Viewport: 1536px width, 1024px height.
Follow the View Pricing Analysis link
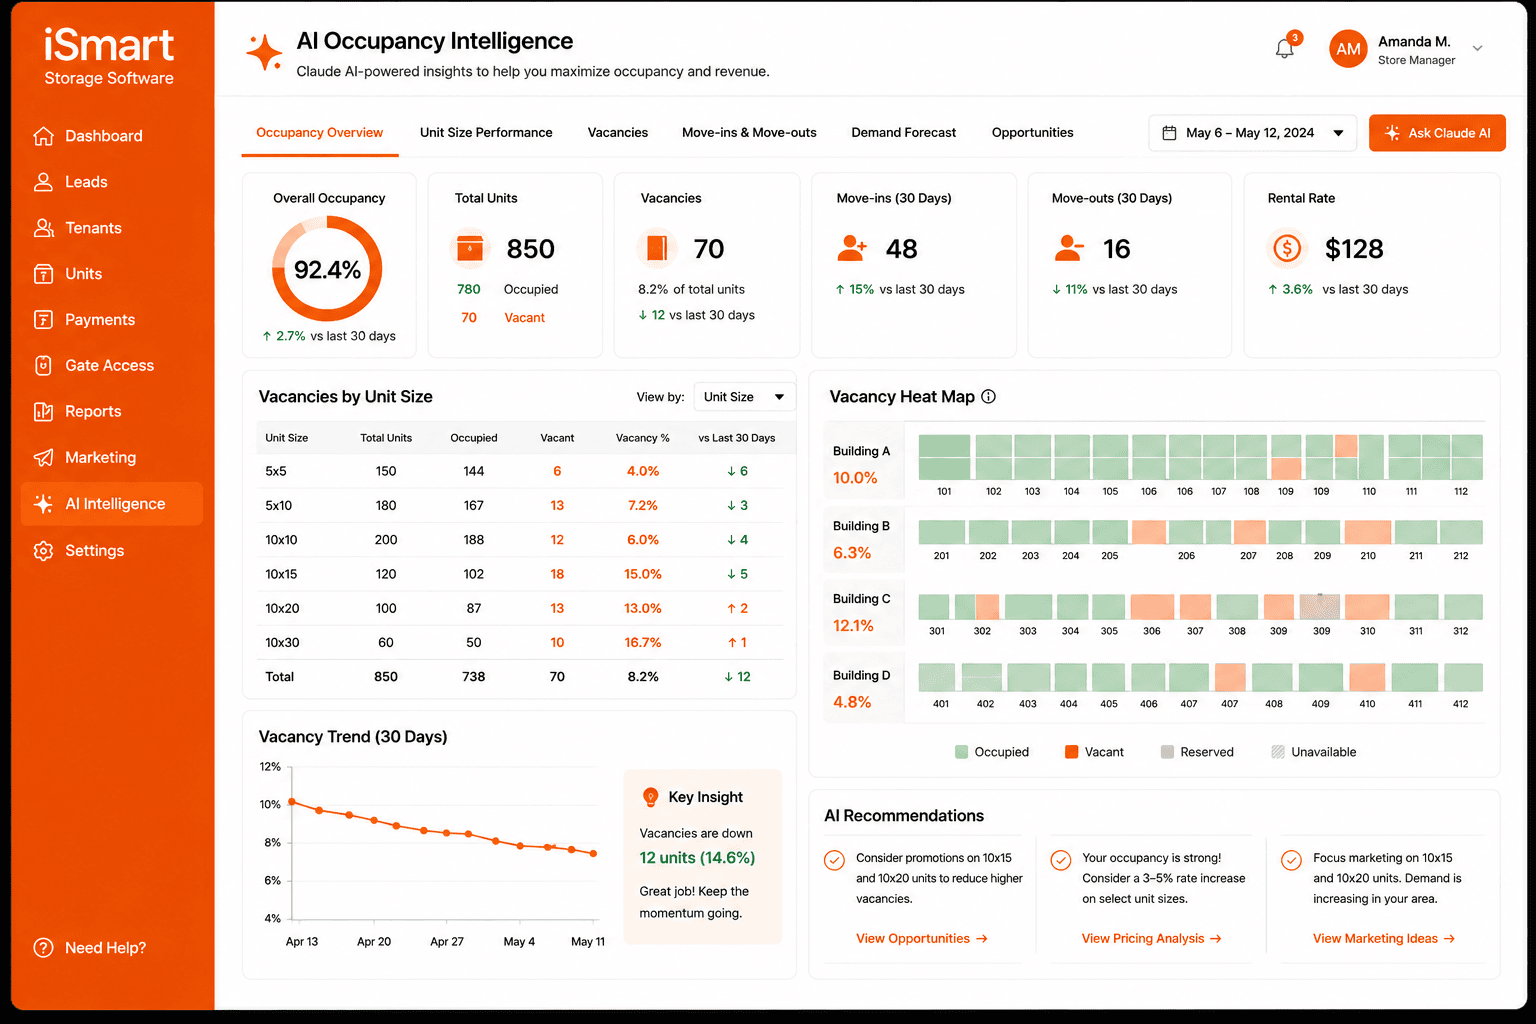(x=1151, y=939)
